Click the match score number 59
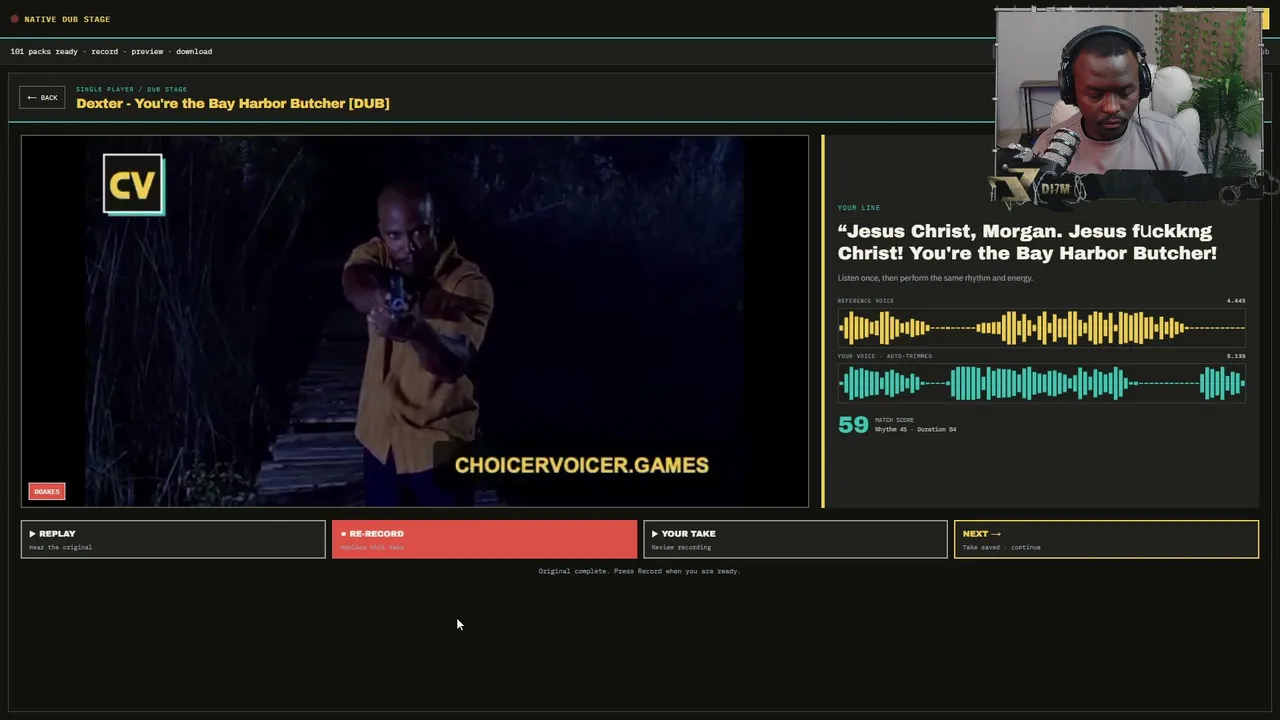 [853, 425]
